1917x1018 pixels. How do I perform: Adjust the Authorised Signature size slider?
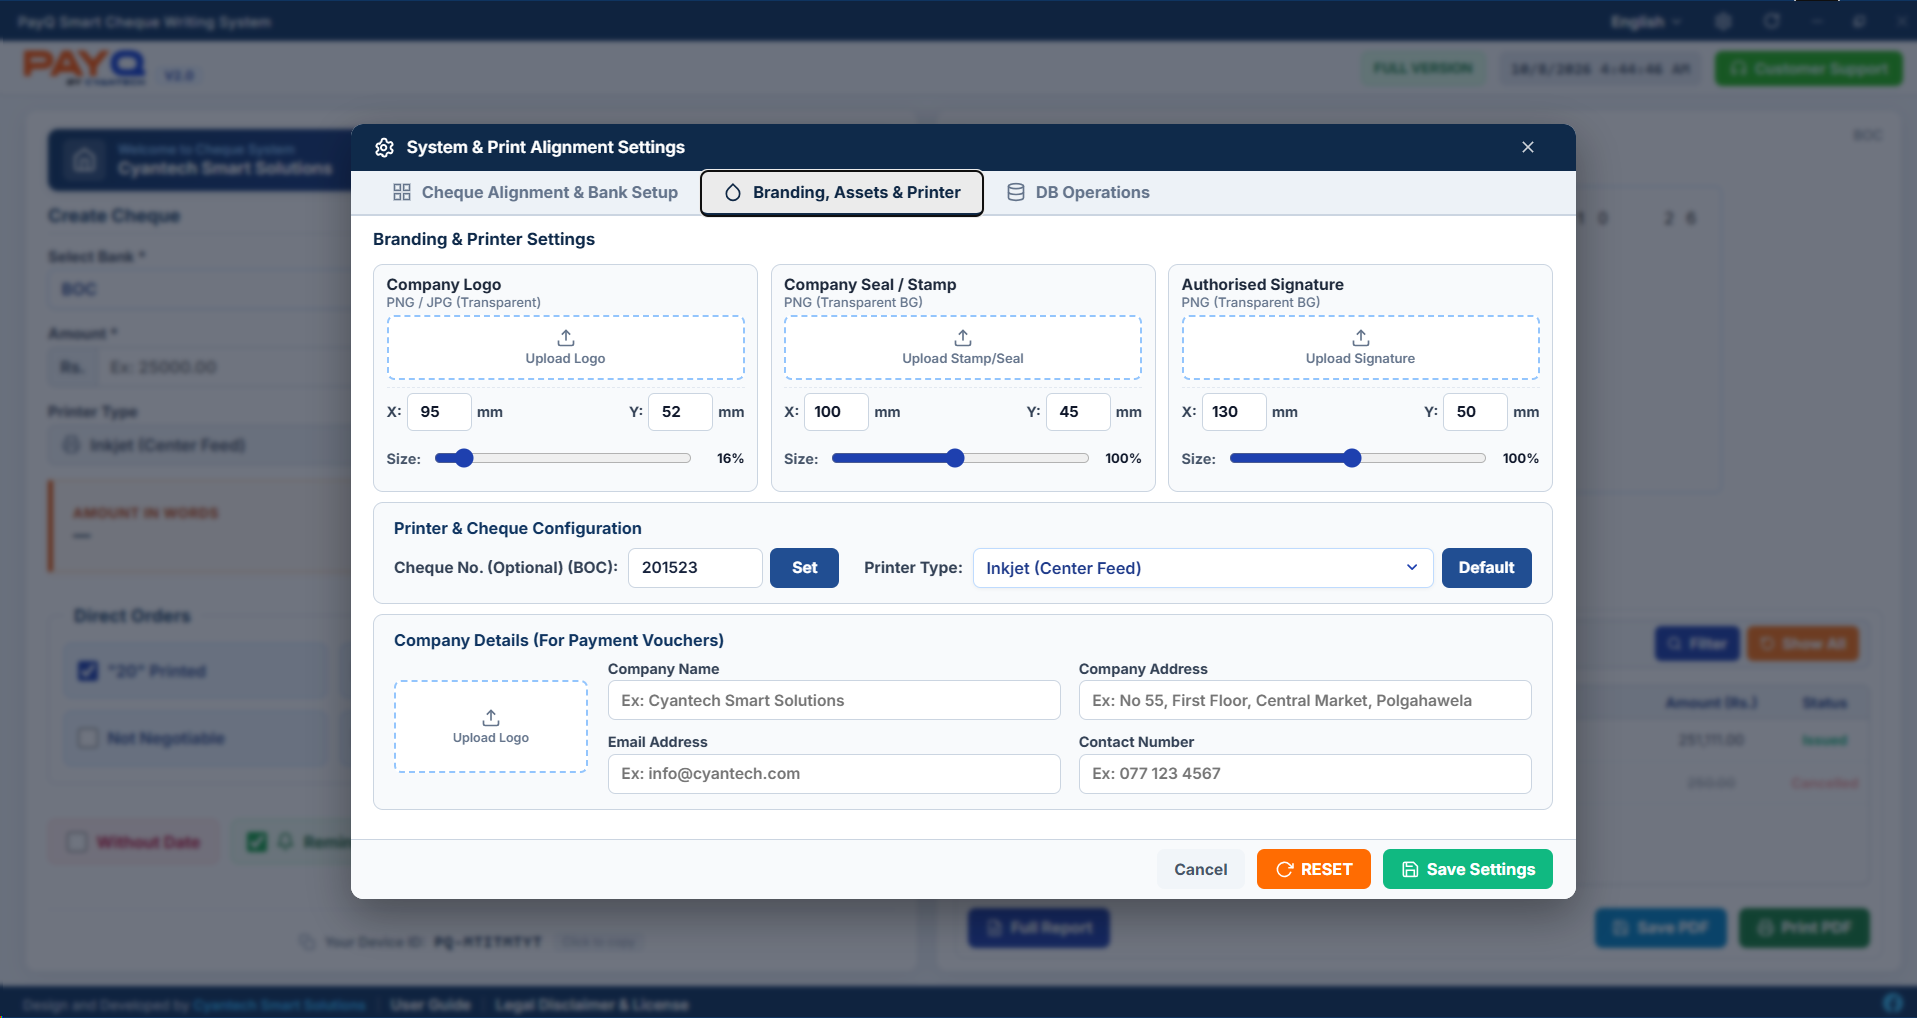[x=1358, y=458]
